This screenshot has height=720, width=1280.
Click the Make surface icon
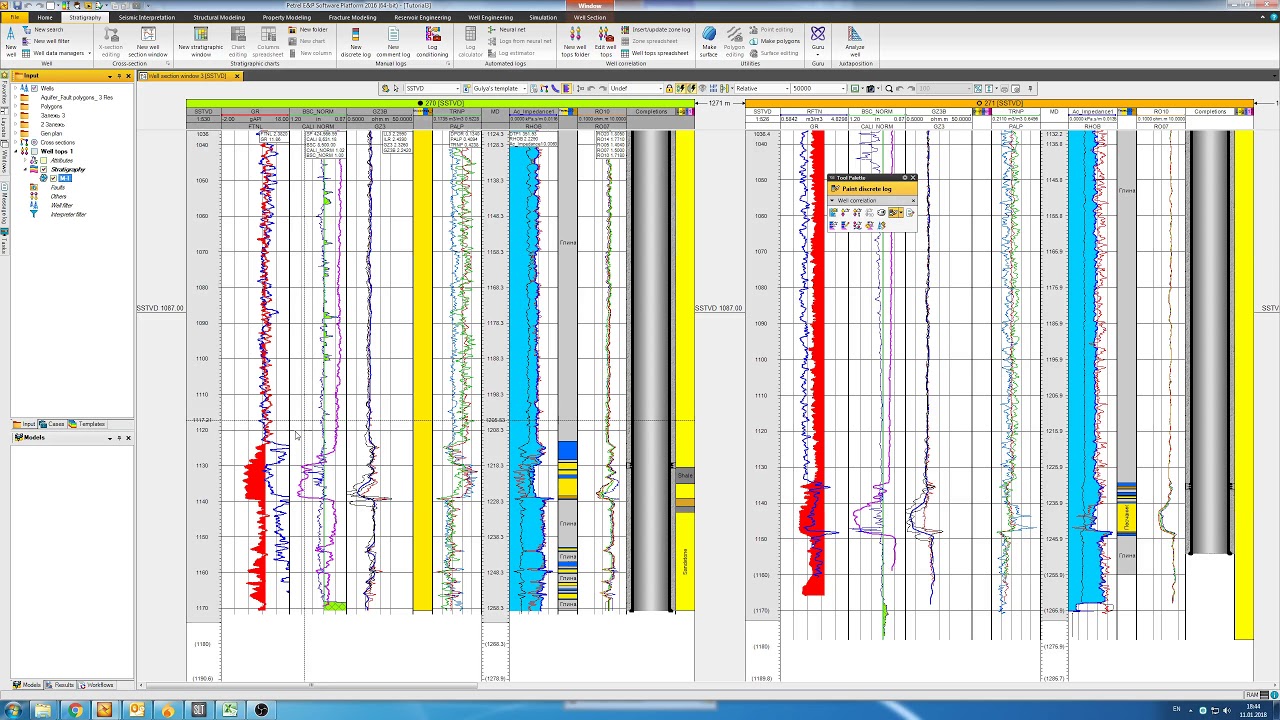[709, 40]
